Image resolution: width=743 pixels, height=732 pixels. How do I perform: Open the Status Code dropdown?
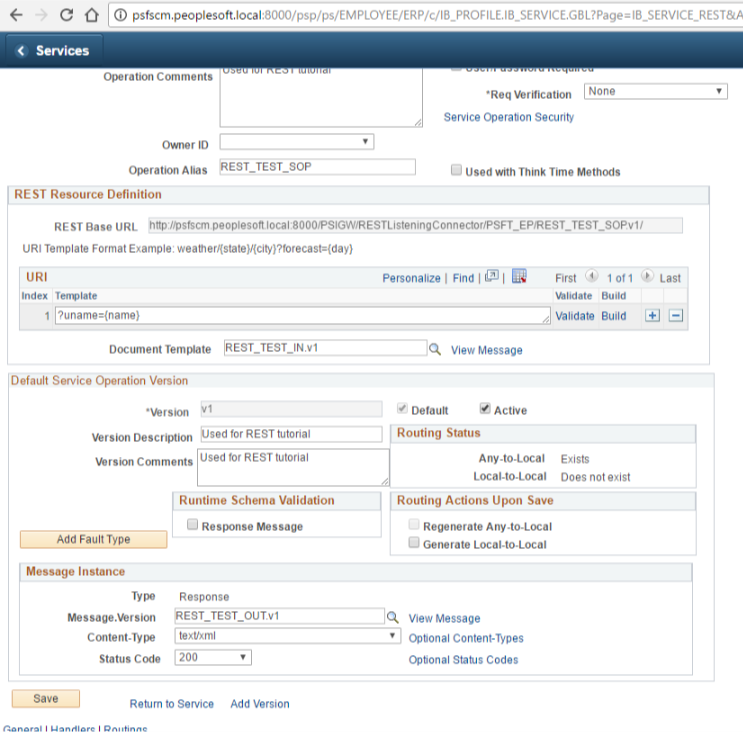click(213, 658)
